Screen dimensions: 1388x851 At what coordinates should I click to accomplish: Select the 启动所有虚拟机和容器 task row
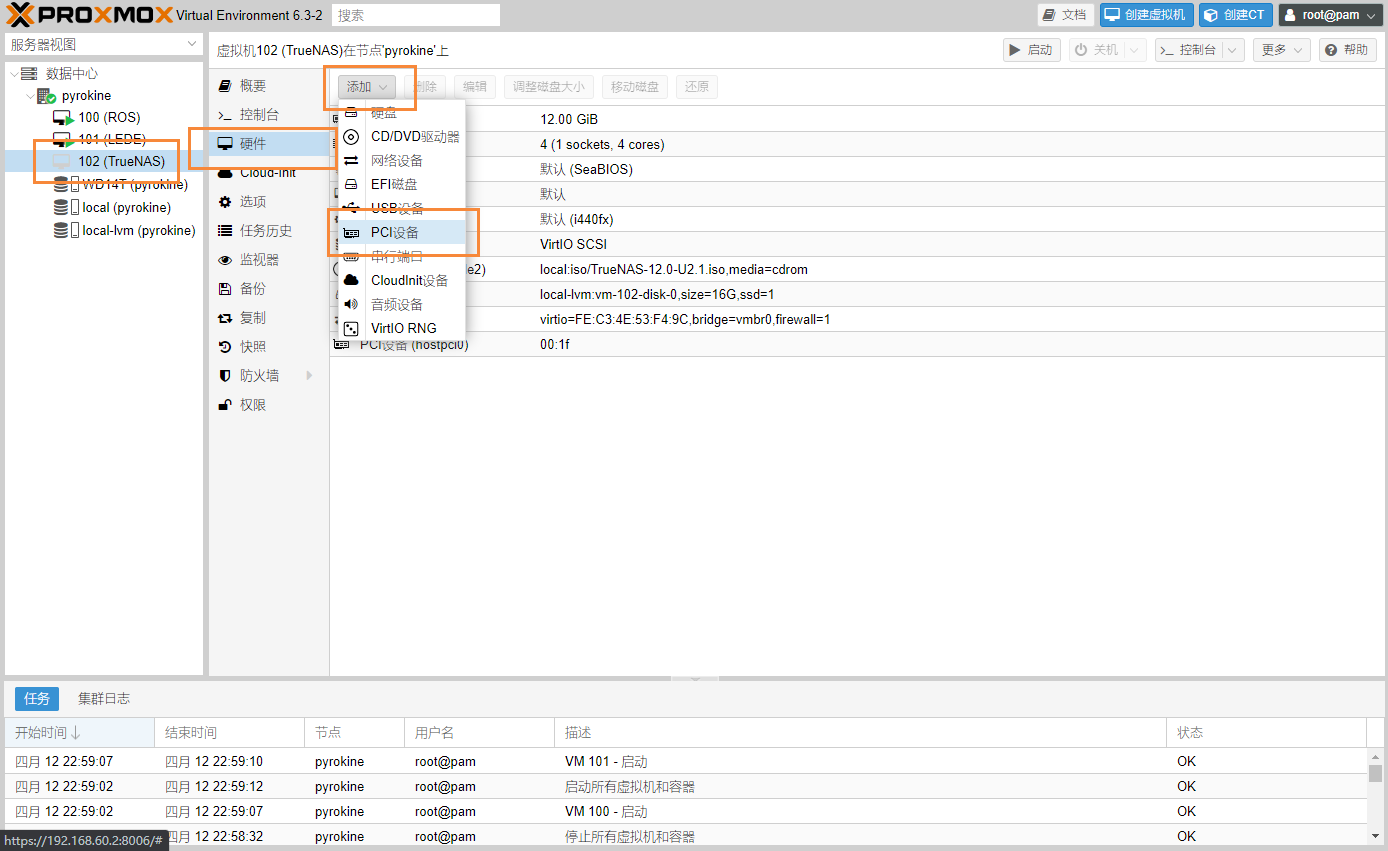pos(686,787)
